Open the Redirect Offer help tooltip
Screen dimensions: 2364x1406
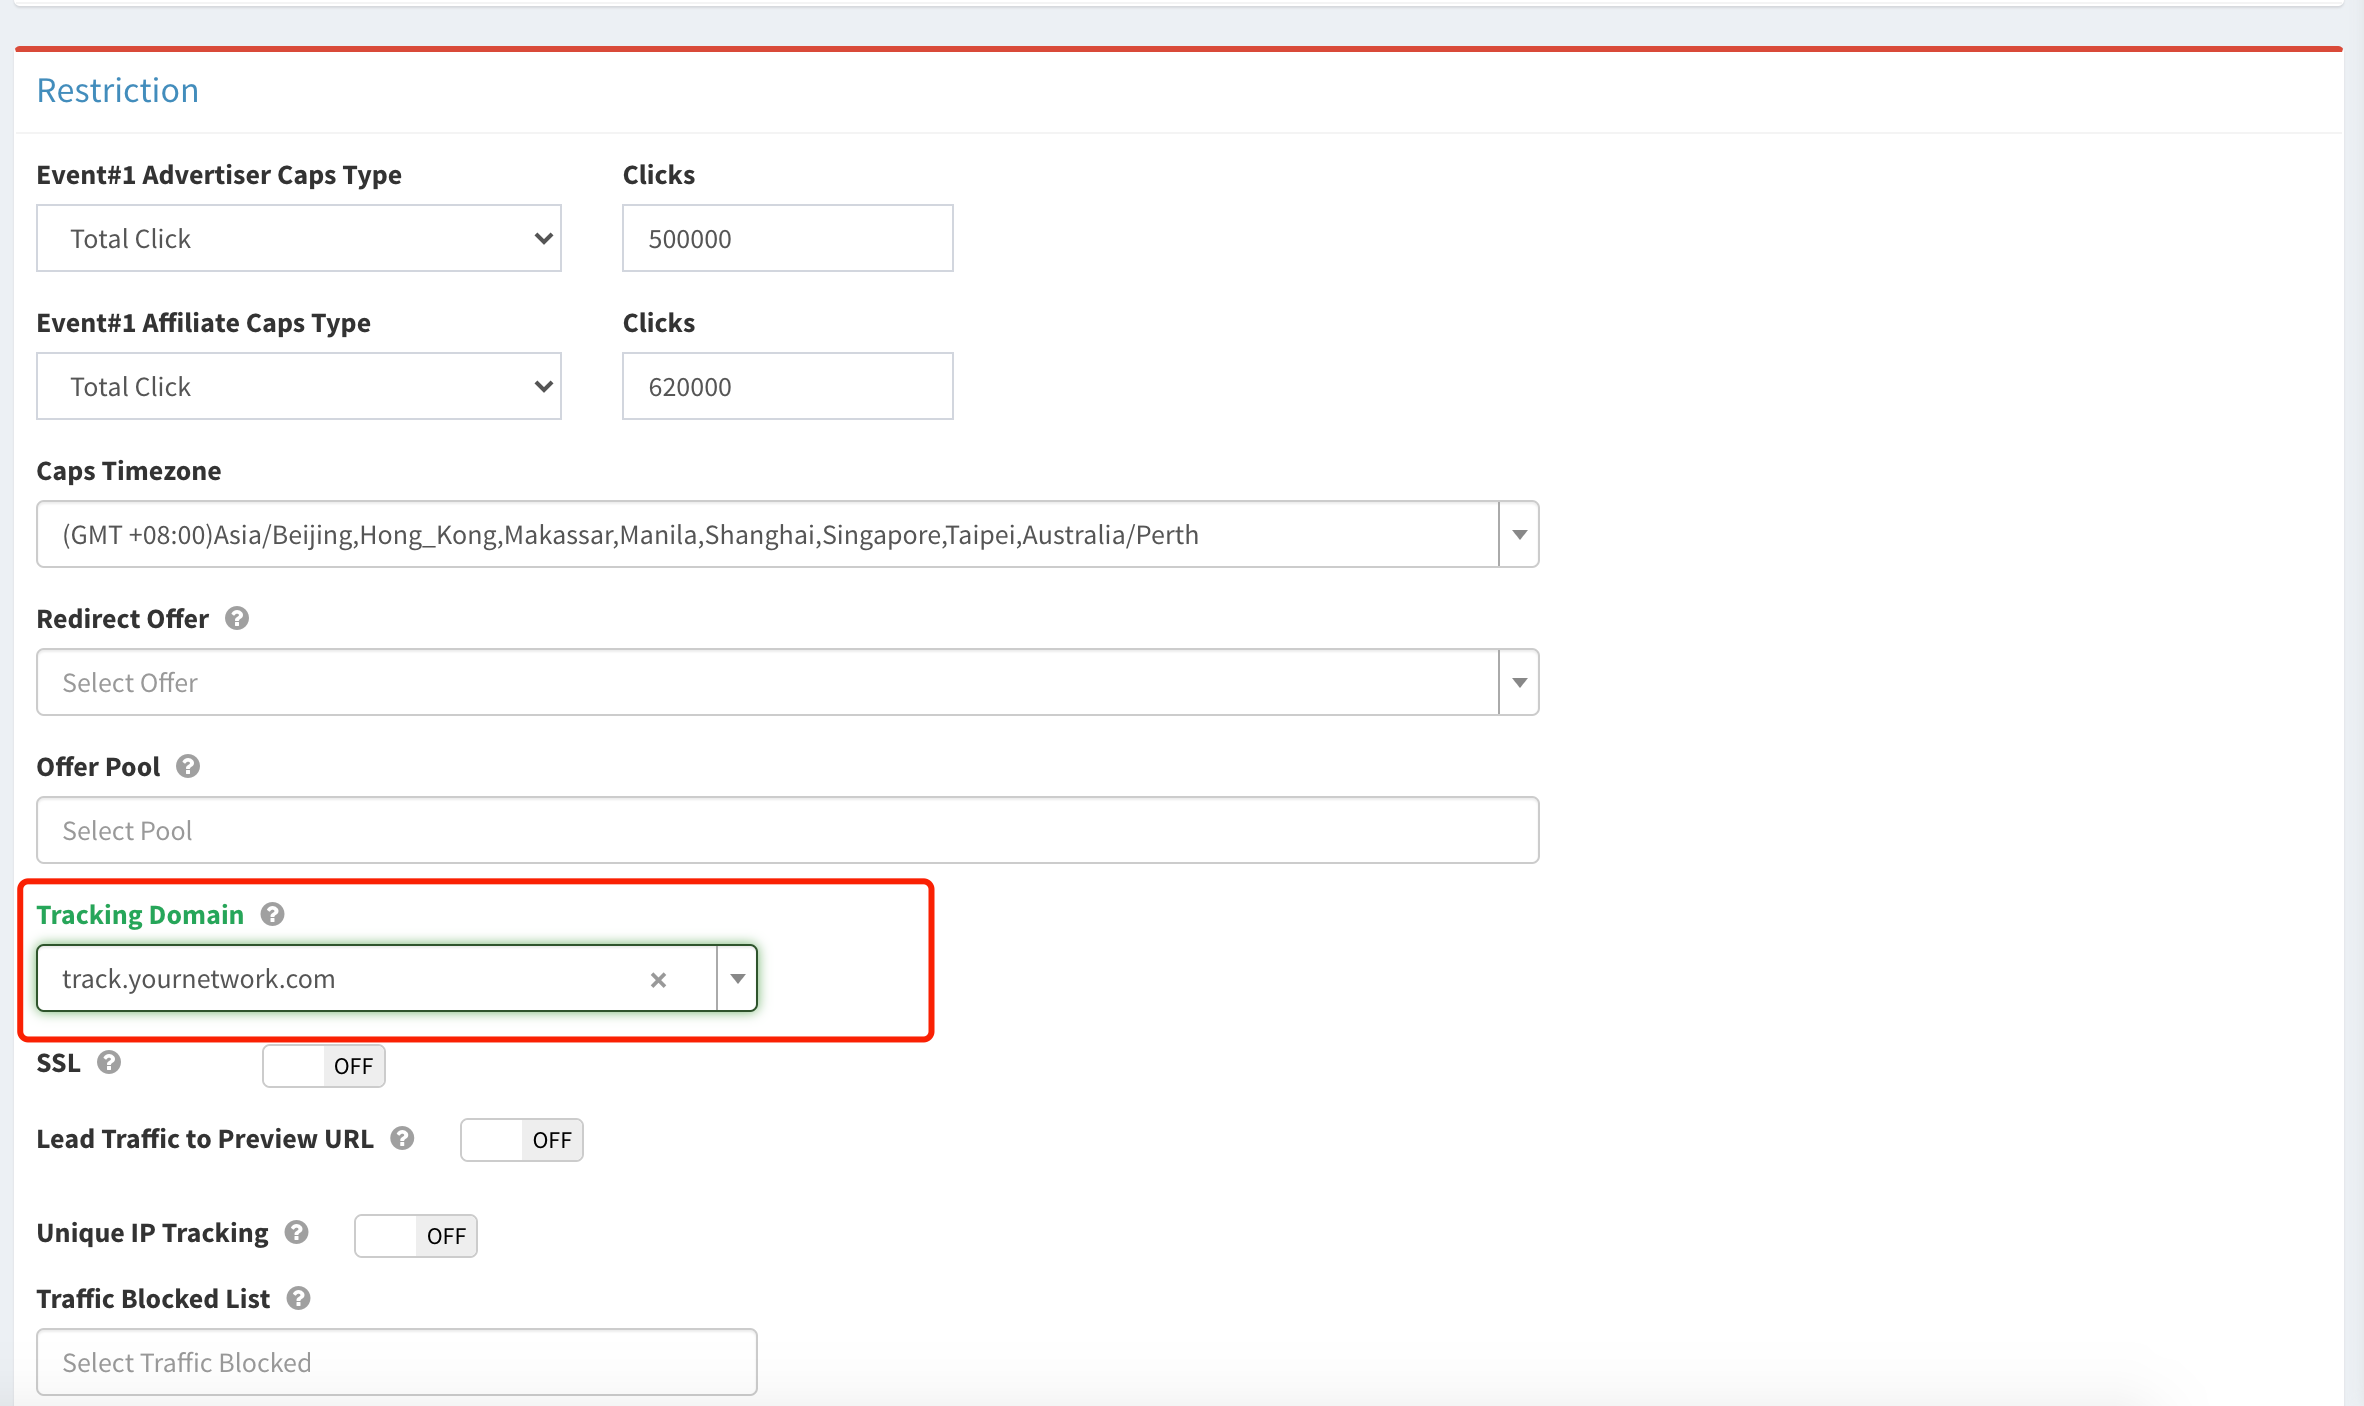238,618
